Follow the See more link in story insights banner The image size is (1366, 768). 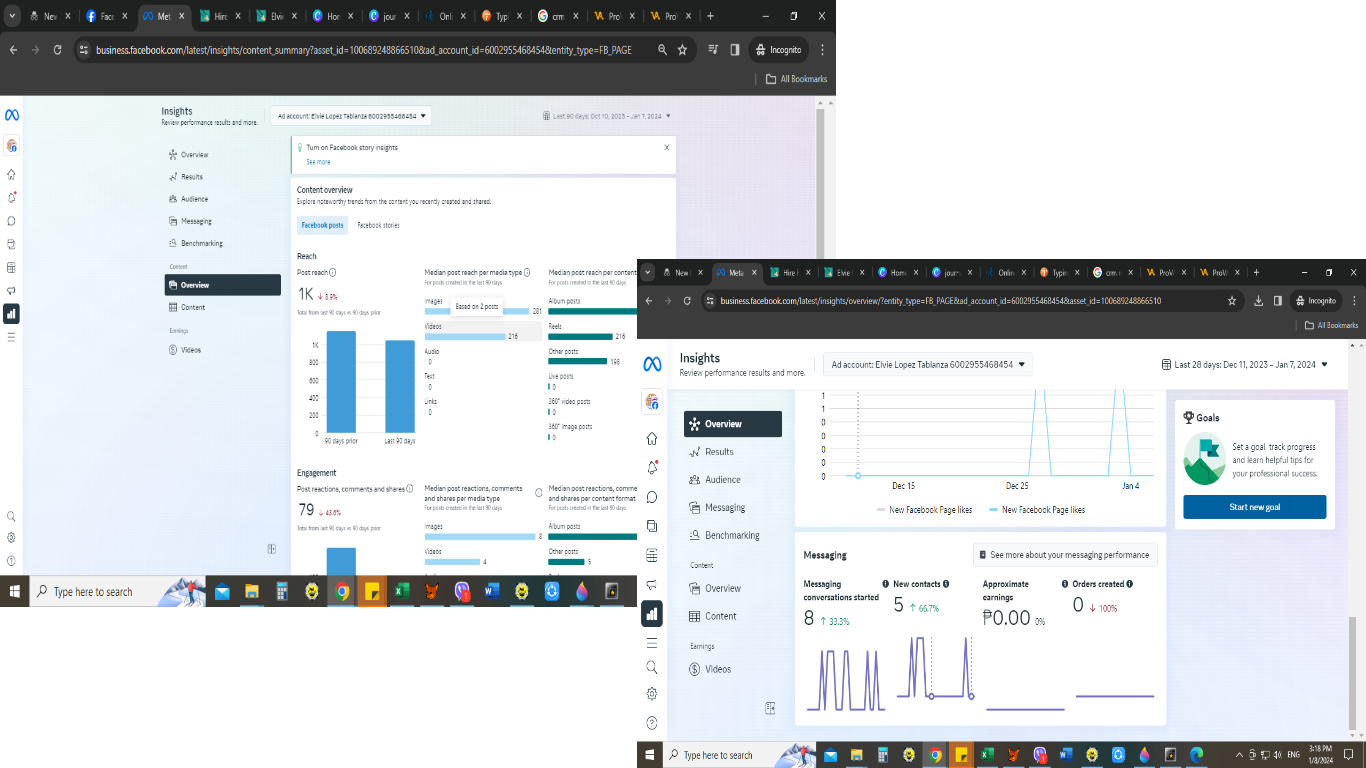(x=318, y=162)
